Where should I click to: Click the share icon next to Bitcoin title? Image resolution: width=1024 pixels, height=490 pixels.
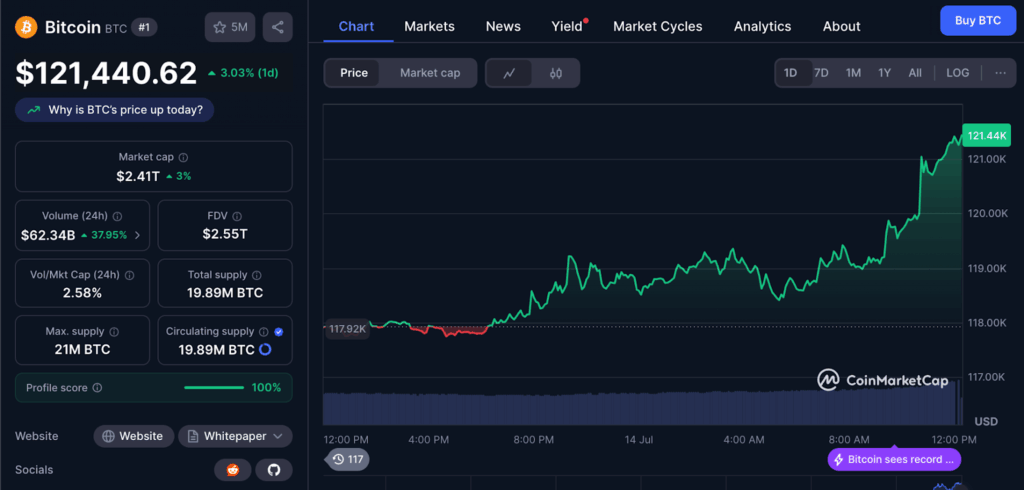coord(277,27)
